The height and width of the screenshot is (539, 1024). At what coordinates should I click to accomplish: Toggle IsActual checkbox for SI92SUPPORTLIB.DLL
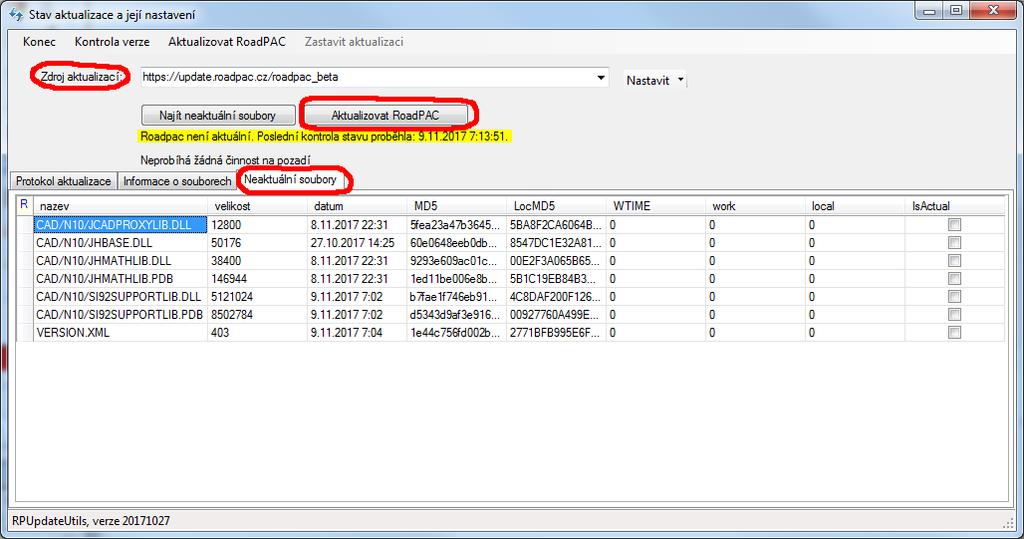(954, 297)
